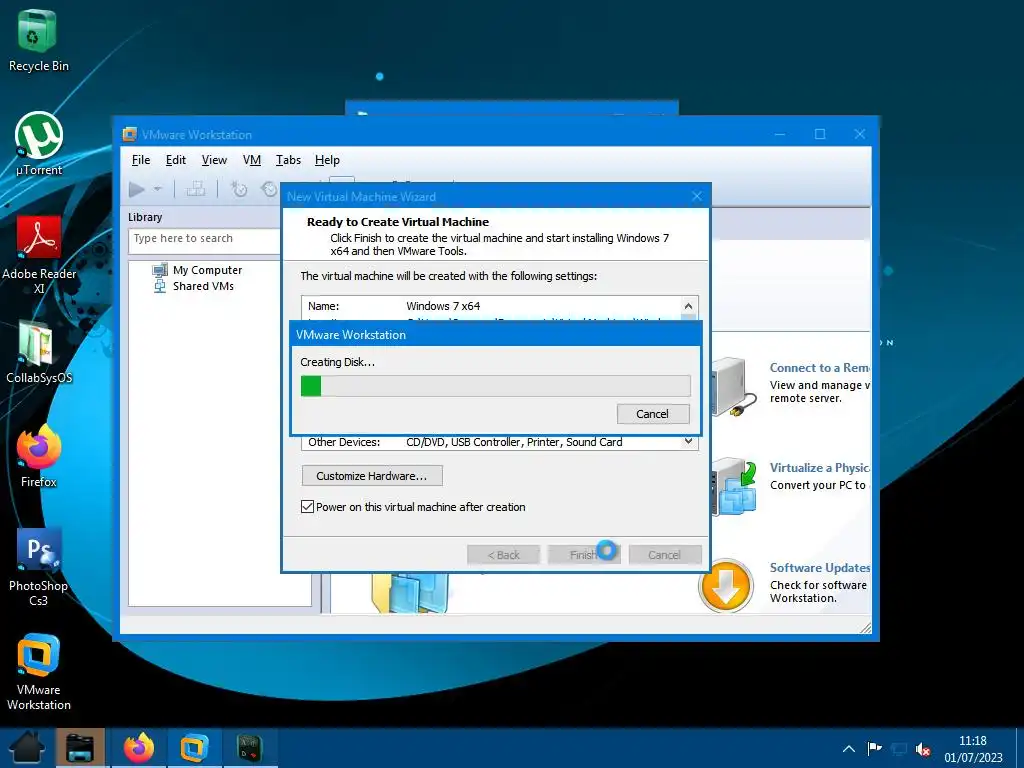Click the Power On play toolbar icon
1024x768 pixels.
(136, 189)
